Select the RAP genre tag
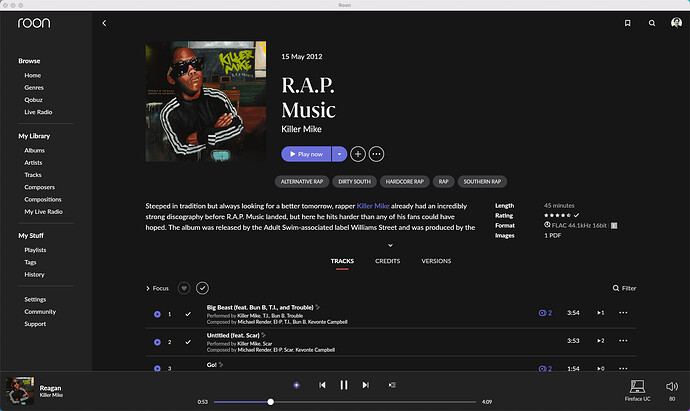690x411 pixels. (x=443, y=182)
